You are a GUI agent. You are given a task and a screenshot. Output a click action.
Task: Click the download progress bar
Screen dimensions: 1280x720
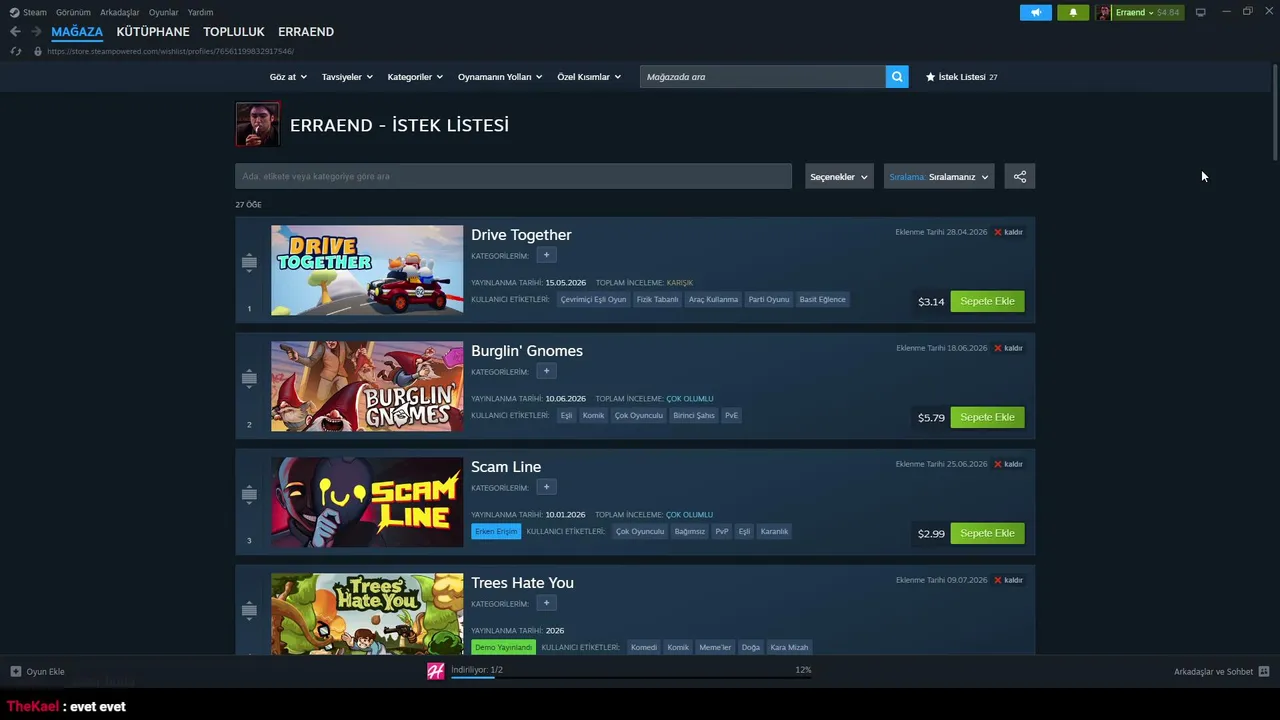tap(631, 678)
